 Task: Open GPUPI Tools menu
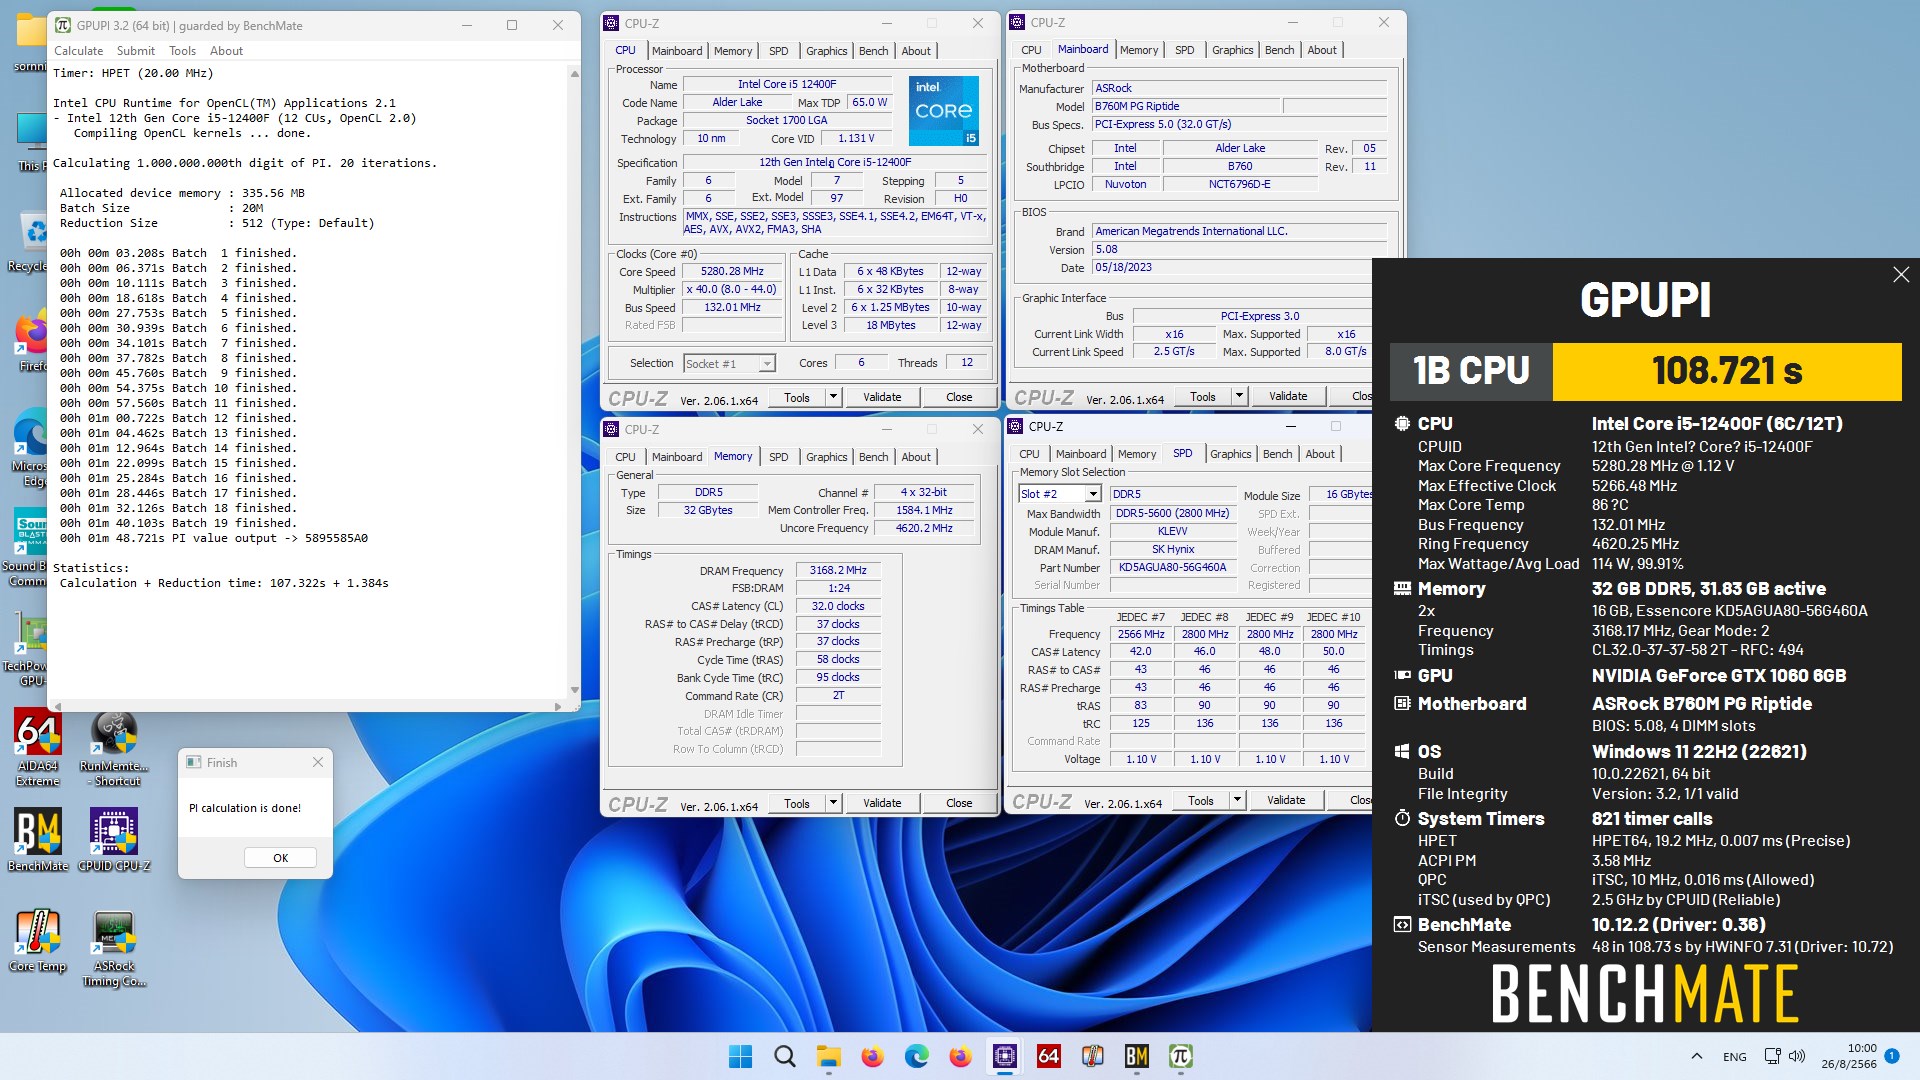coord(182,51)
